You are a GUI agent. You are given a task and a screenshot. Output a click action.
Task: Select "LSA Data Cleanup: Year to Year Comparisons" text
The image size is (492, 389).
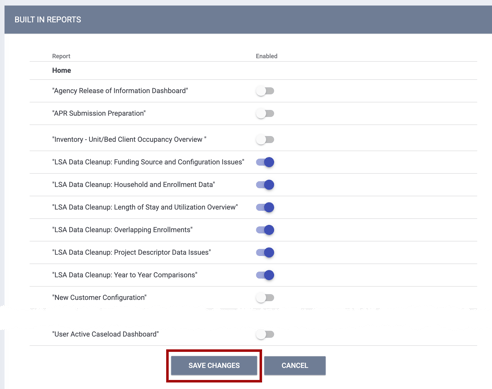point(125,275)
